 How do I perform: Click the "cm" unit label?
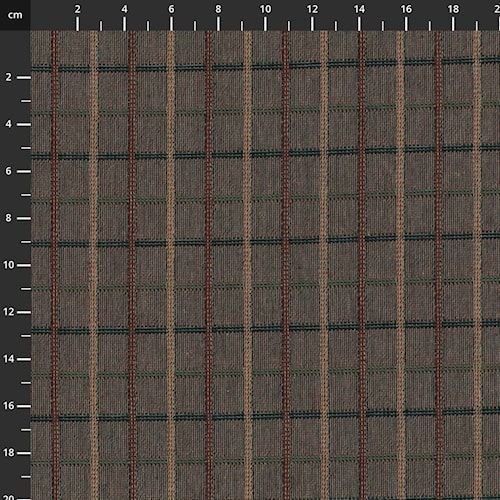click(15, 15)
